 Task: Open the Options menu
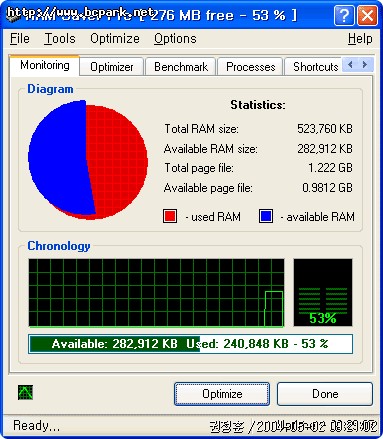(175, 39)
